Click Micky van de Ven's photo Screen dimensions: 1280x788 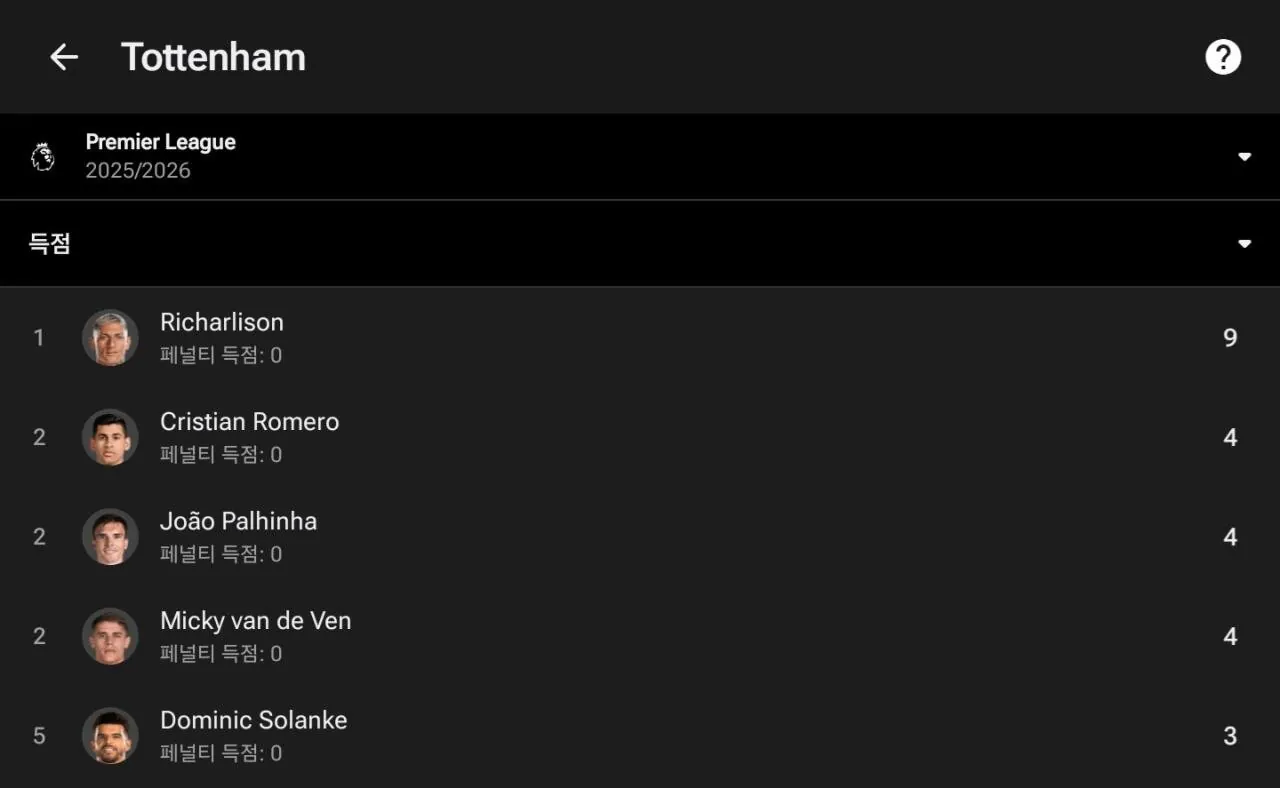tap(110, 636)
